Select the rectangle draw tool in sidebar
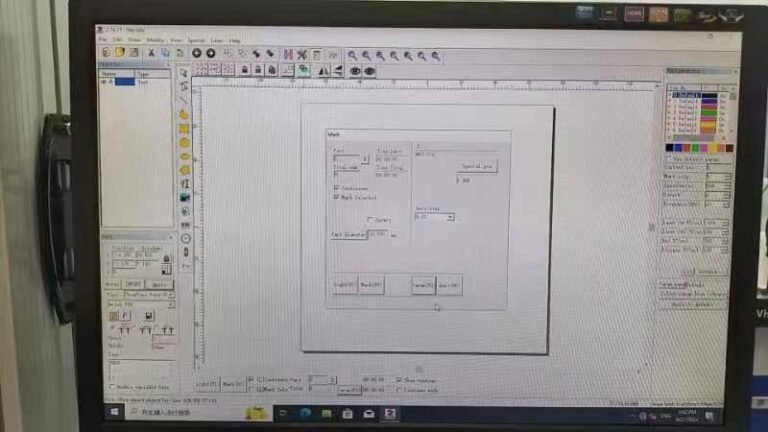 184,129
